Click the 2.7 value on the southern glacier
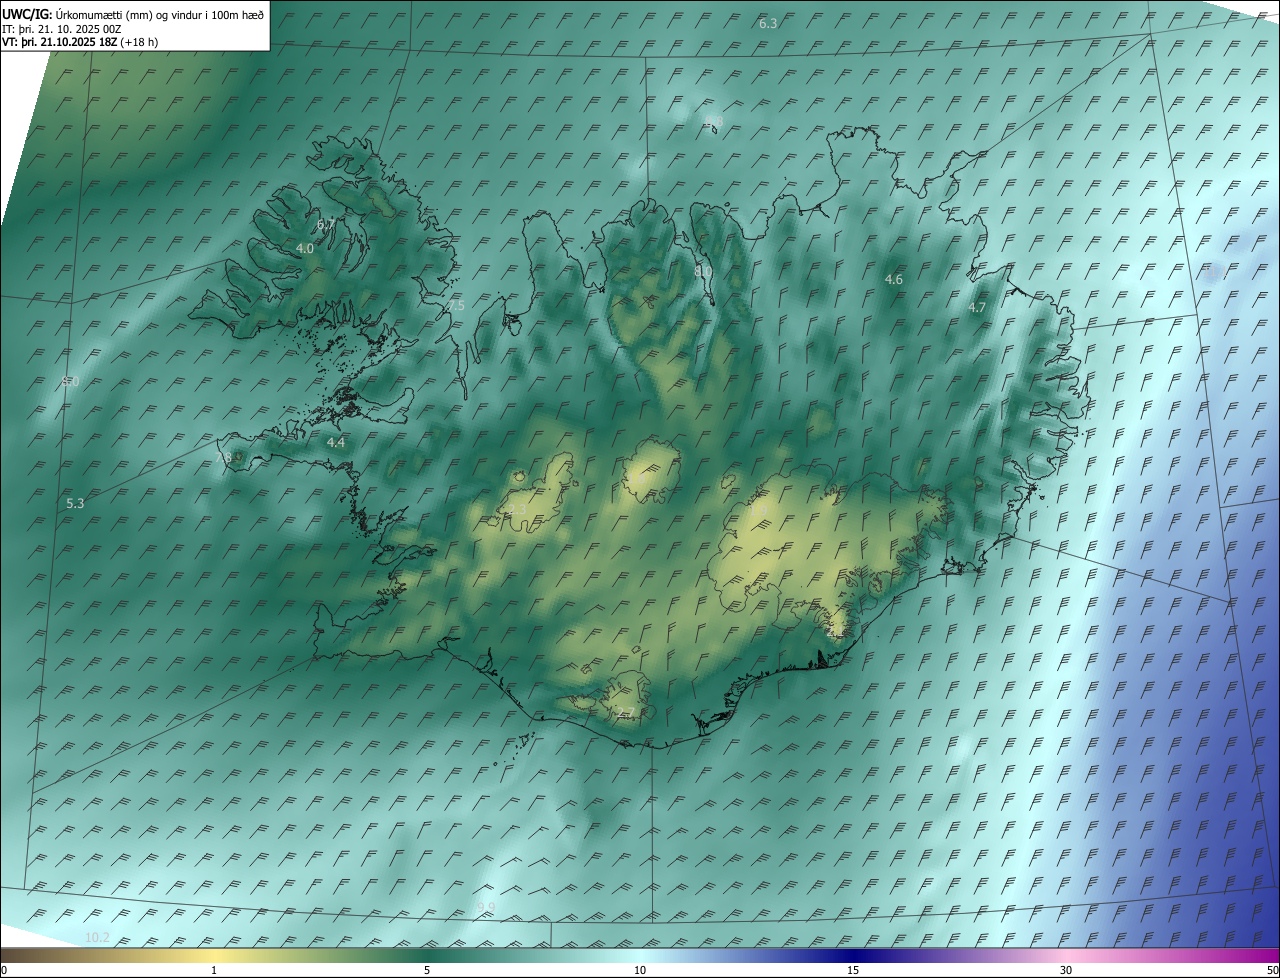 [625, 712]
